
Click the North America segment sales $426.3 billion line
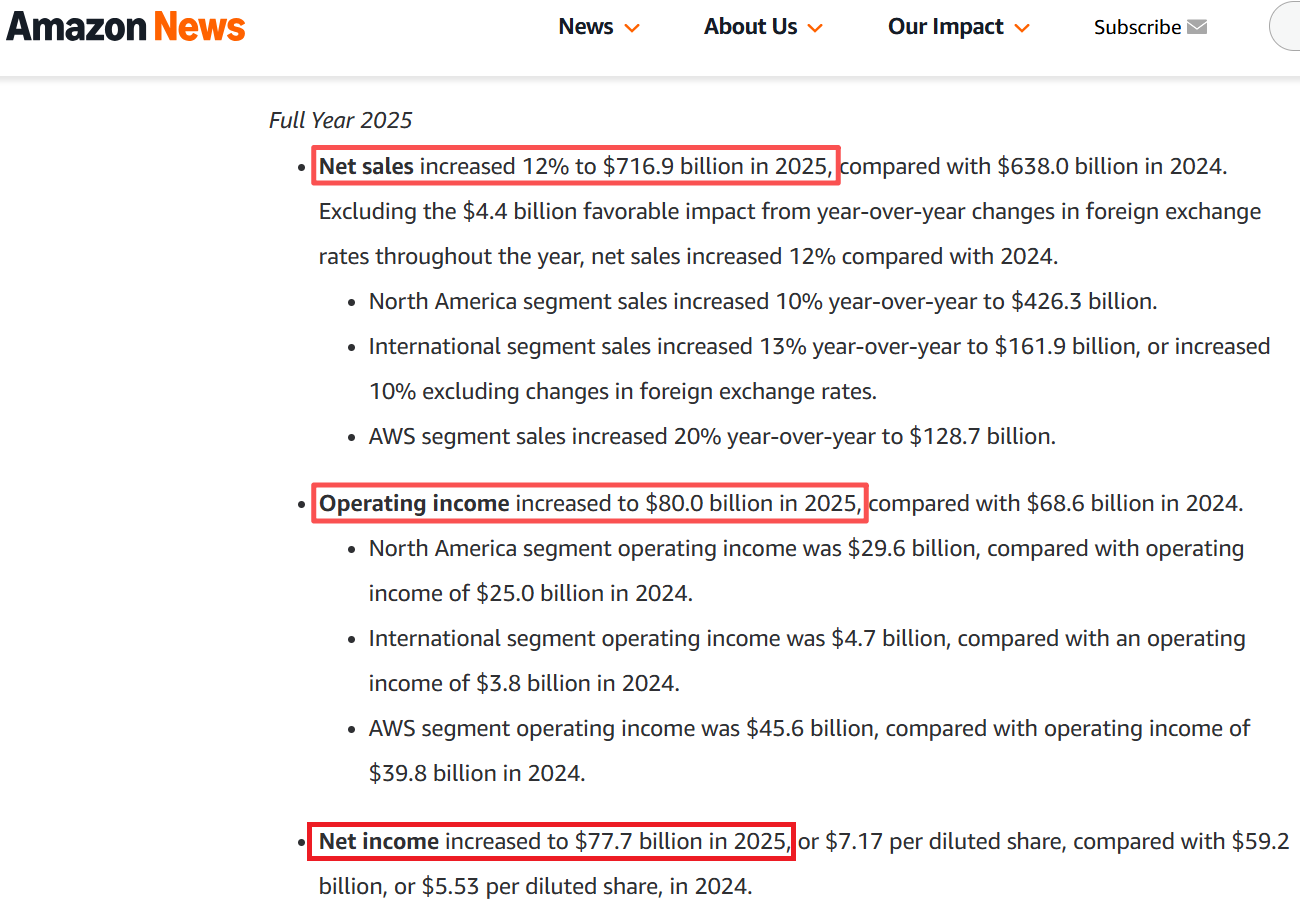[762, 301]
